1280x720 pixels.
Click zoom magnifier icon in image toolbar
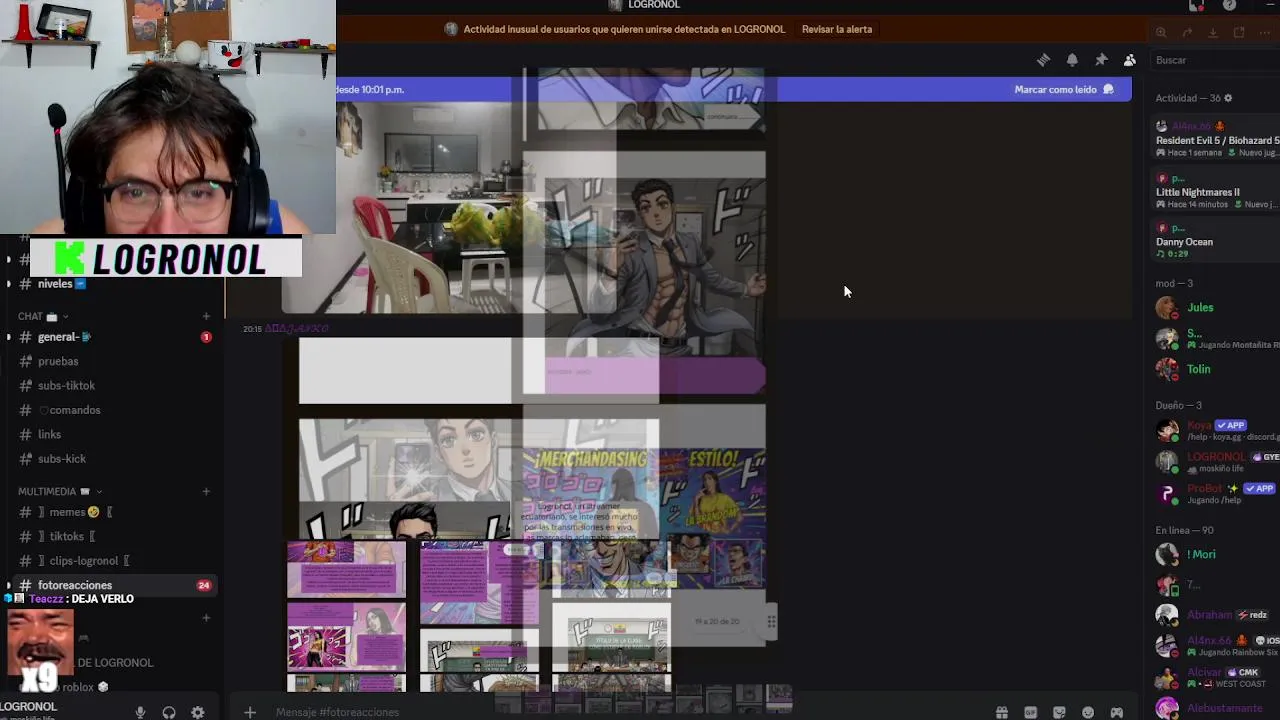pyautogui.click(x=1161, y=32)
